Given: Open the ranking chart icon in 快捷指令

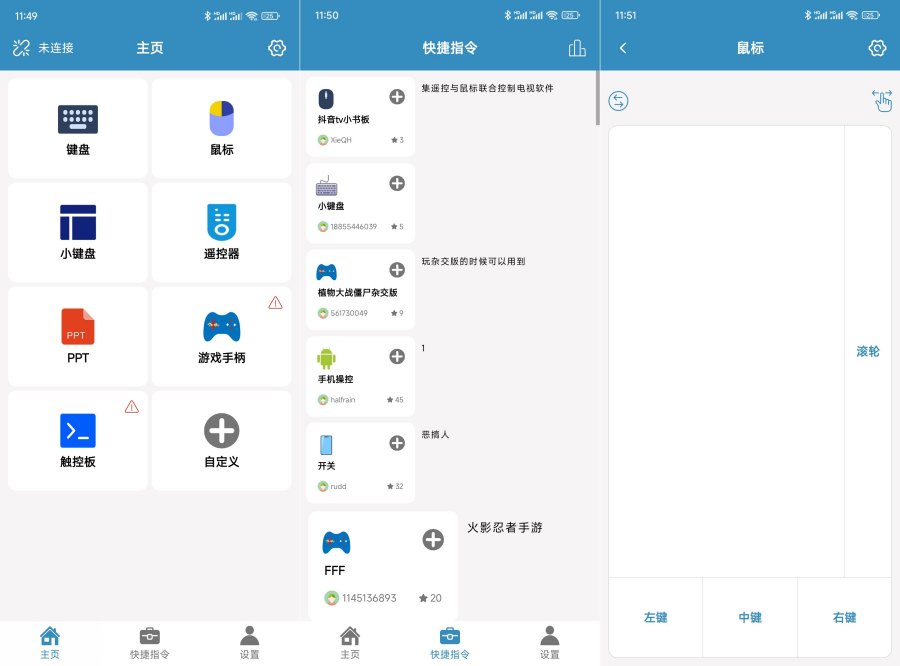Looking at the screenshot, I should (577, 48).
